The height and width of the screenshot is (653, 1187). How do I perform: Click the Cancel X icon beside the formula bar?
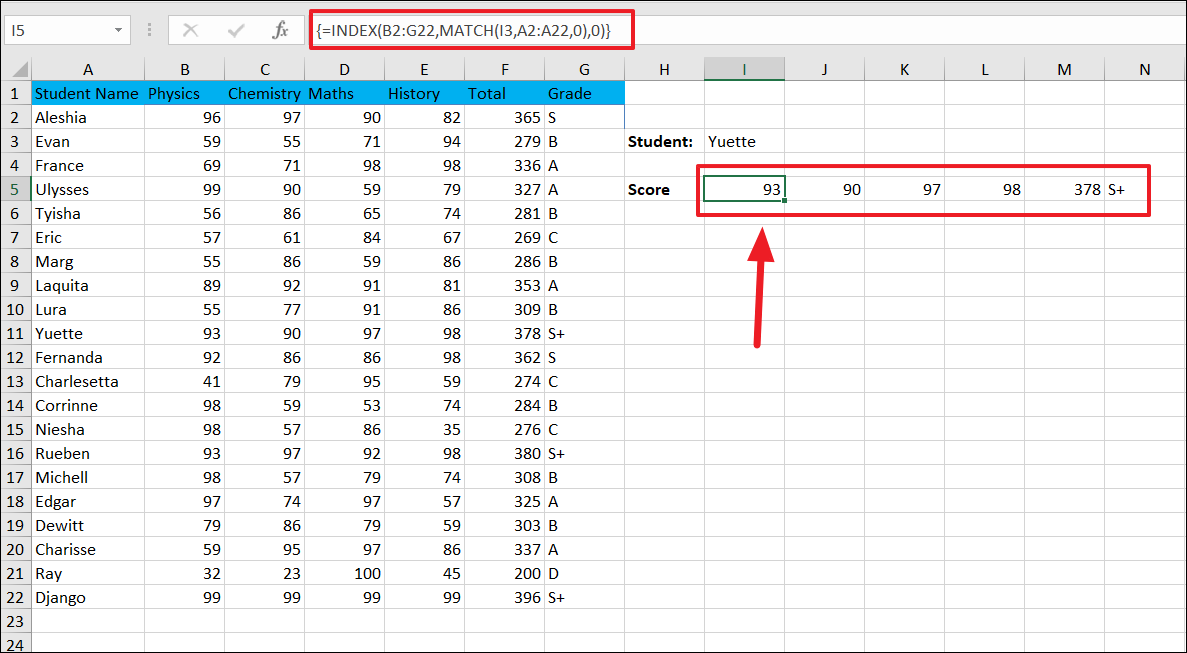(190, 29)
